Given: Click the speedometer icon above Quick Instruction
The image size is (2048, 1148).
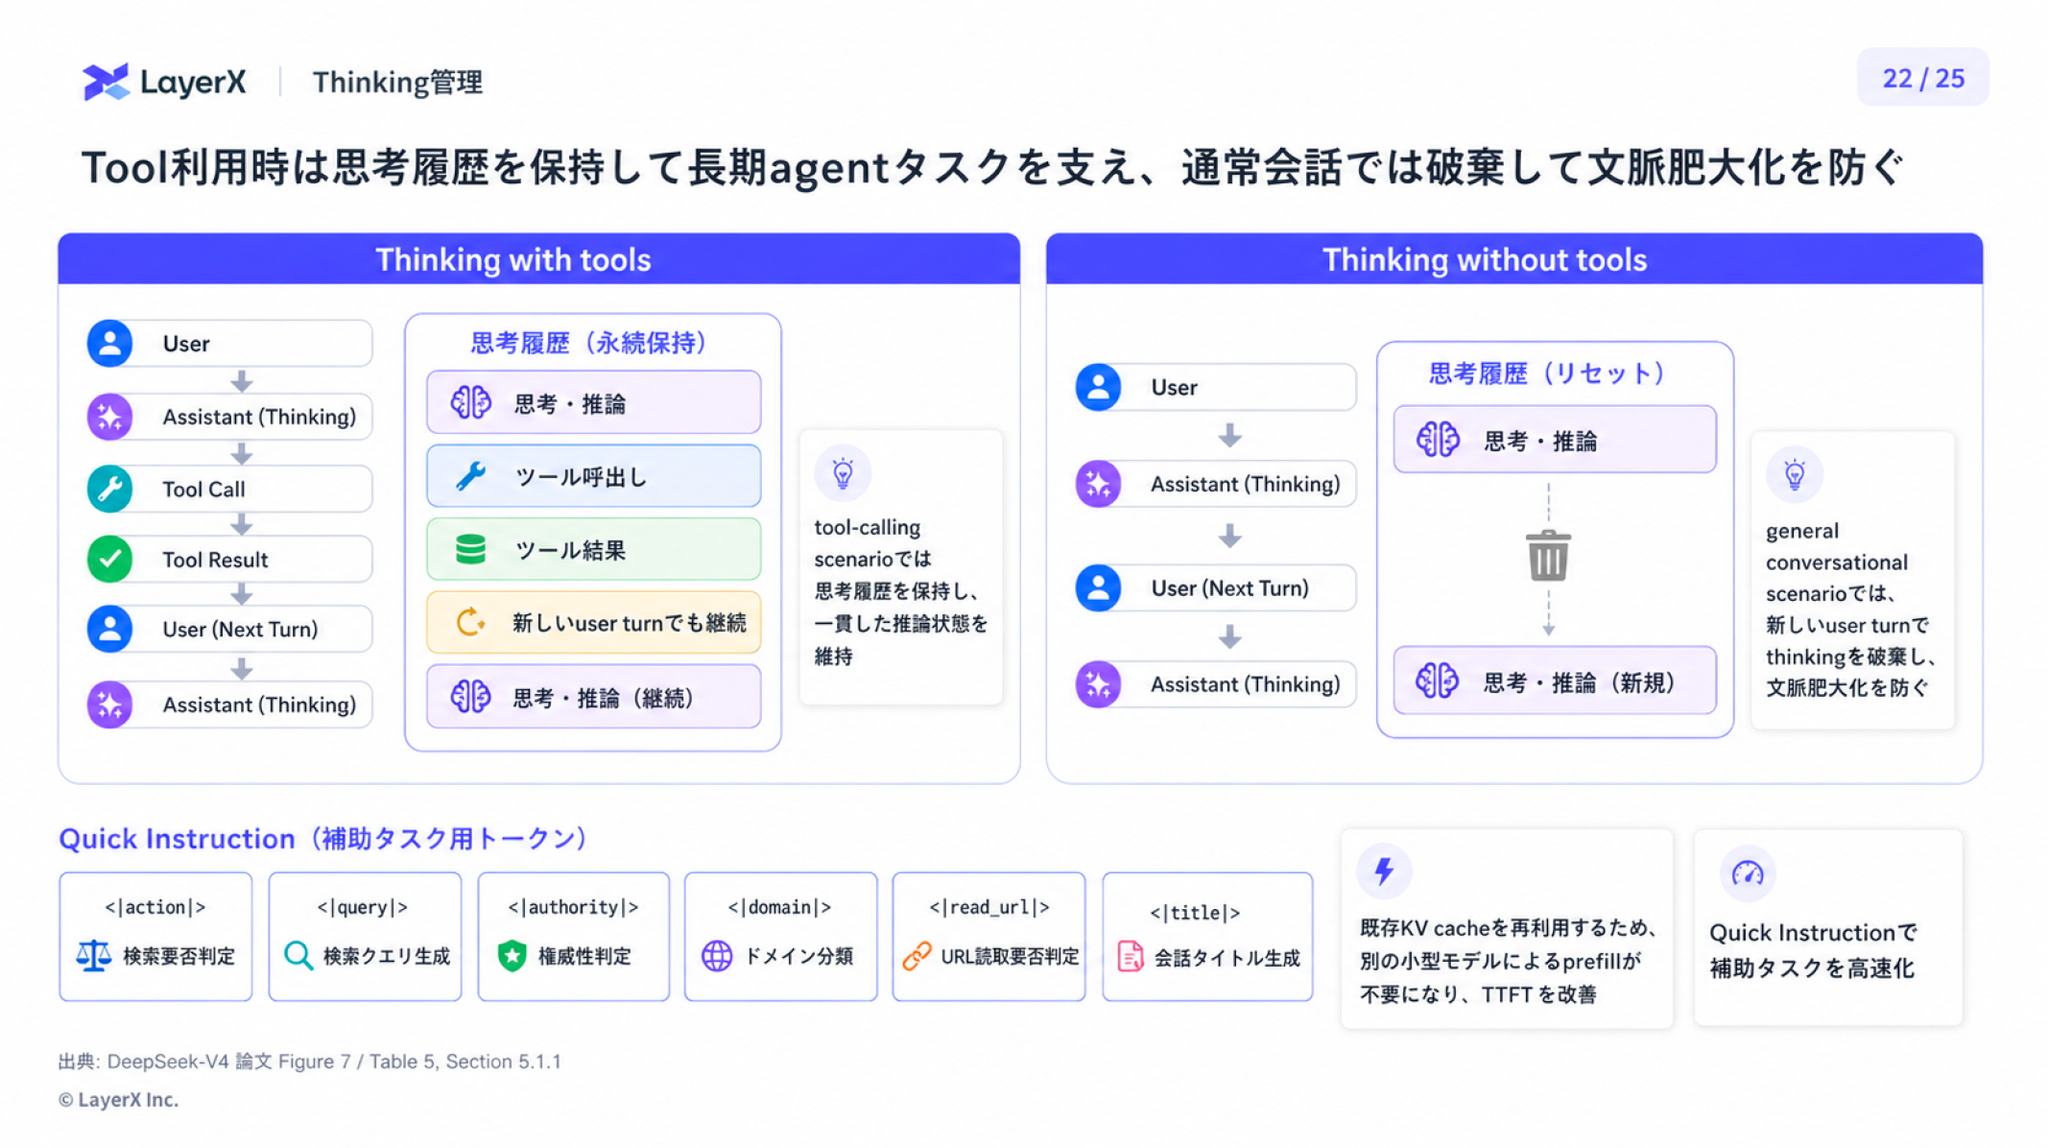Looking at the screenshot, I should coord(1747,874).
